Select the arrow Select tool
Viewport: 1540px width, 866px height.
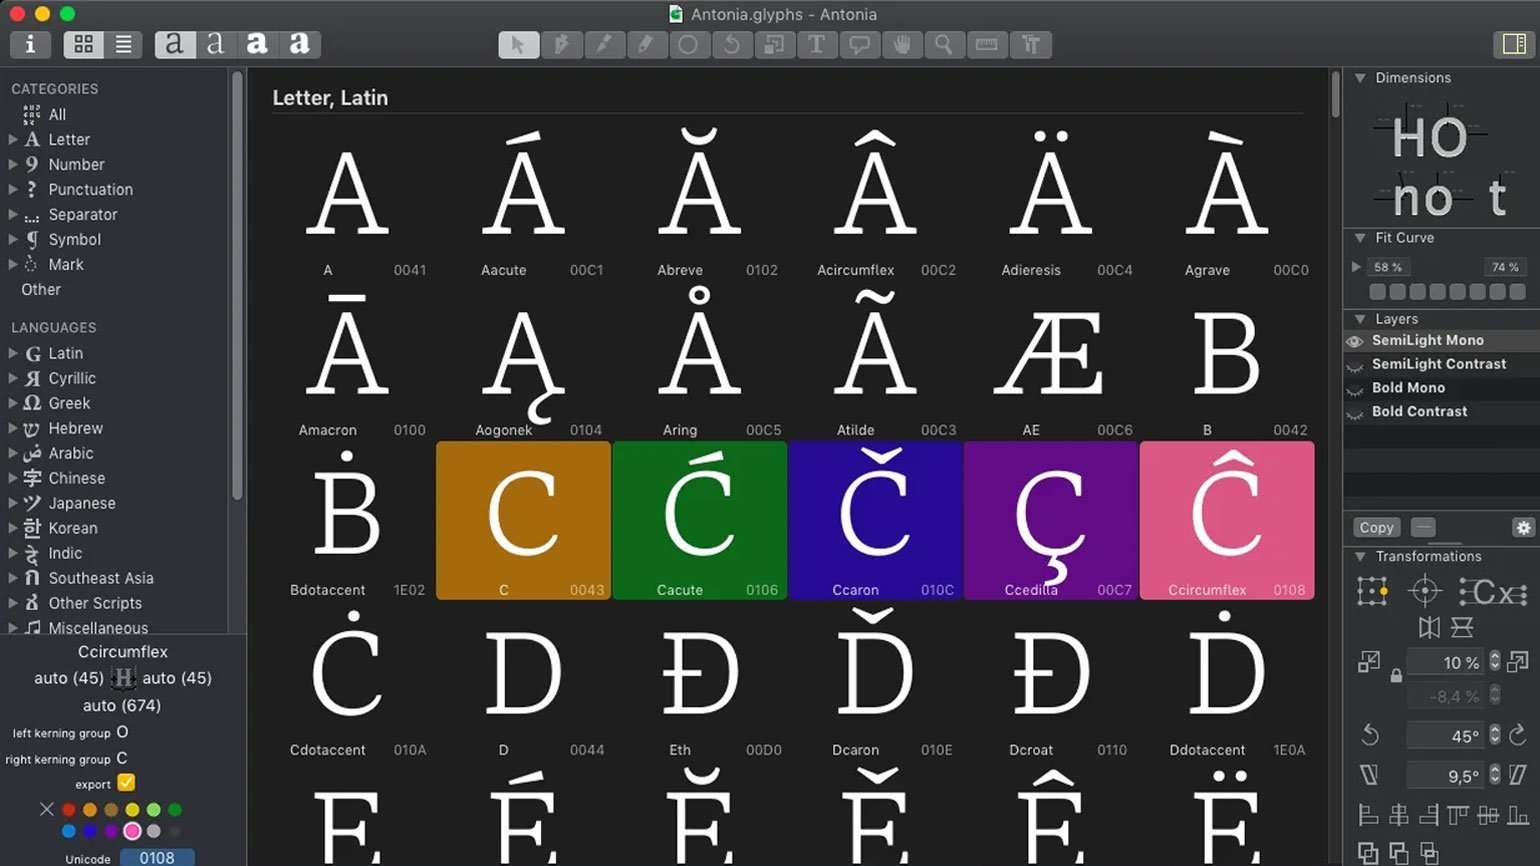coord(518,45)
